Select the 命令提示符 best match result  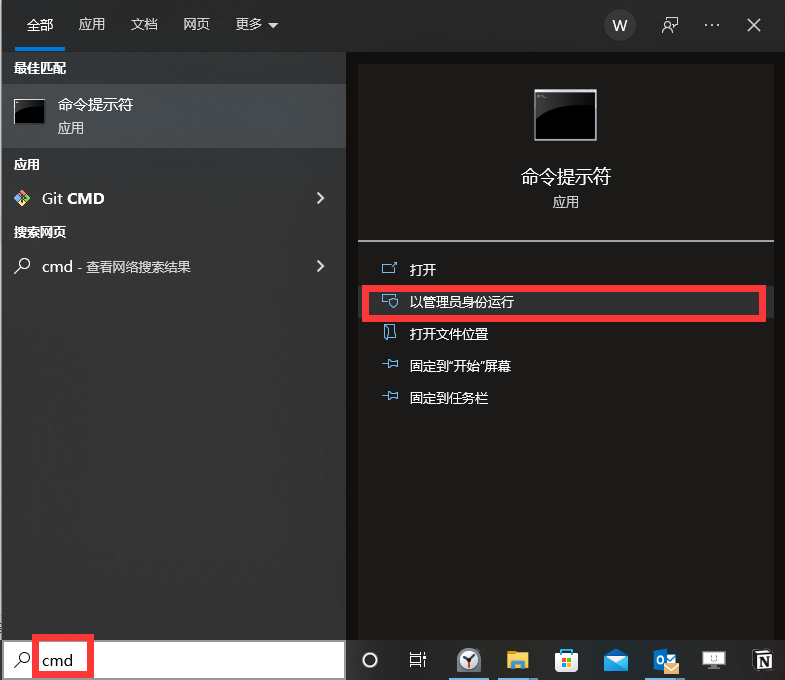pos(174,116)
